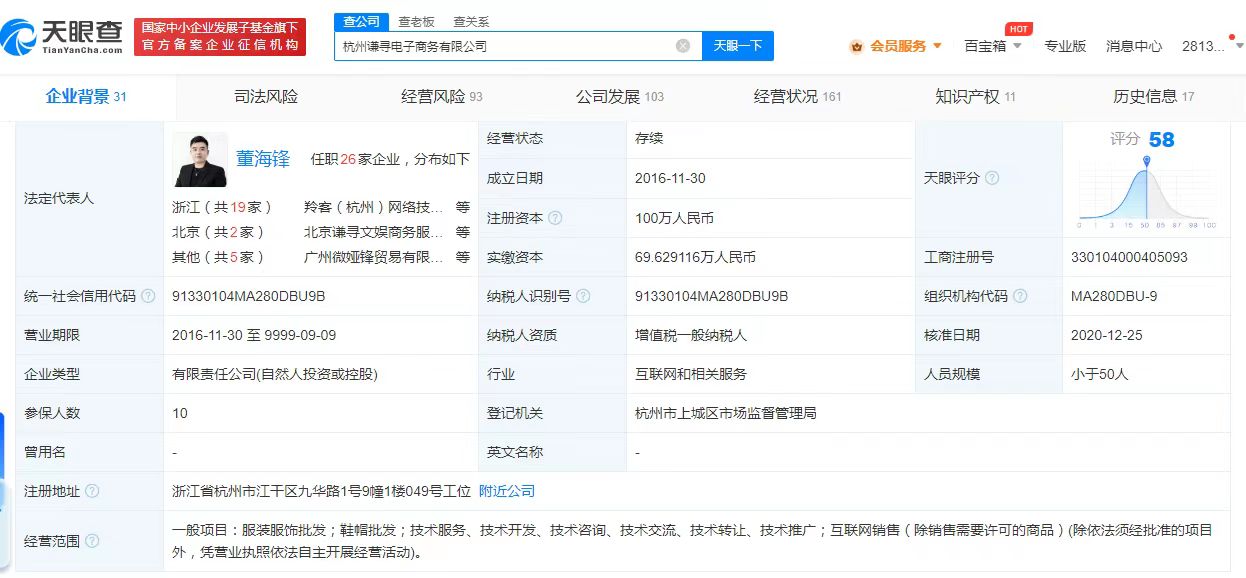Open the 经营风险 tab
This screenshot has height=578, width=1246.
(441, 97)
